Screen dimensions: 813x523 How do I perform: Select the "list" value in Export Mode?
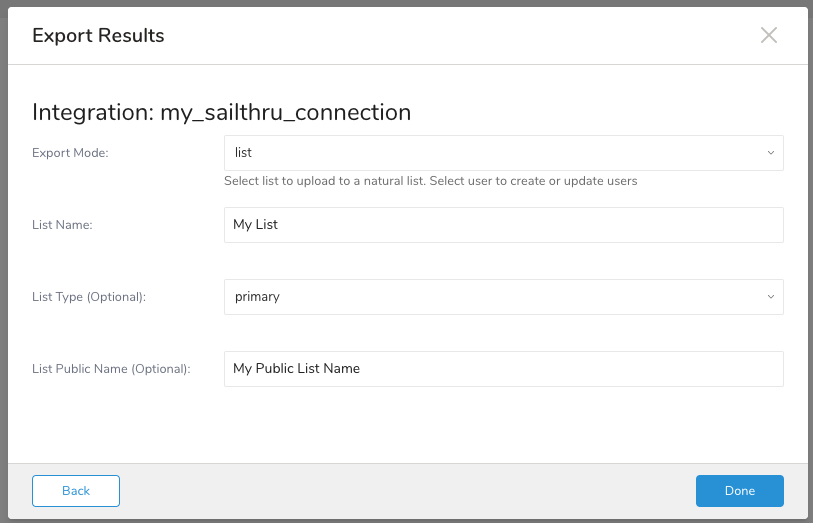(243, 153)
